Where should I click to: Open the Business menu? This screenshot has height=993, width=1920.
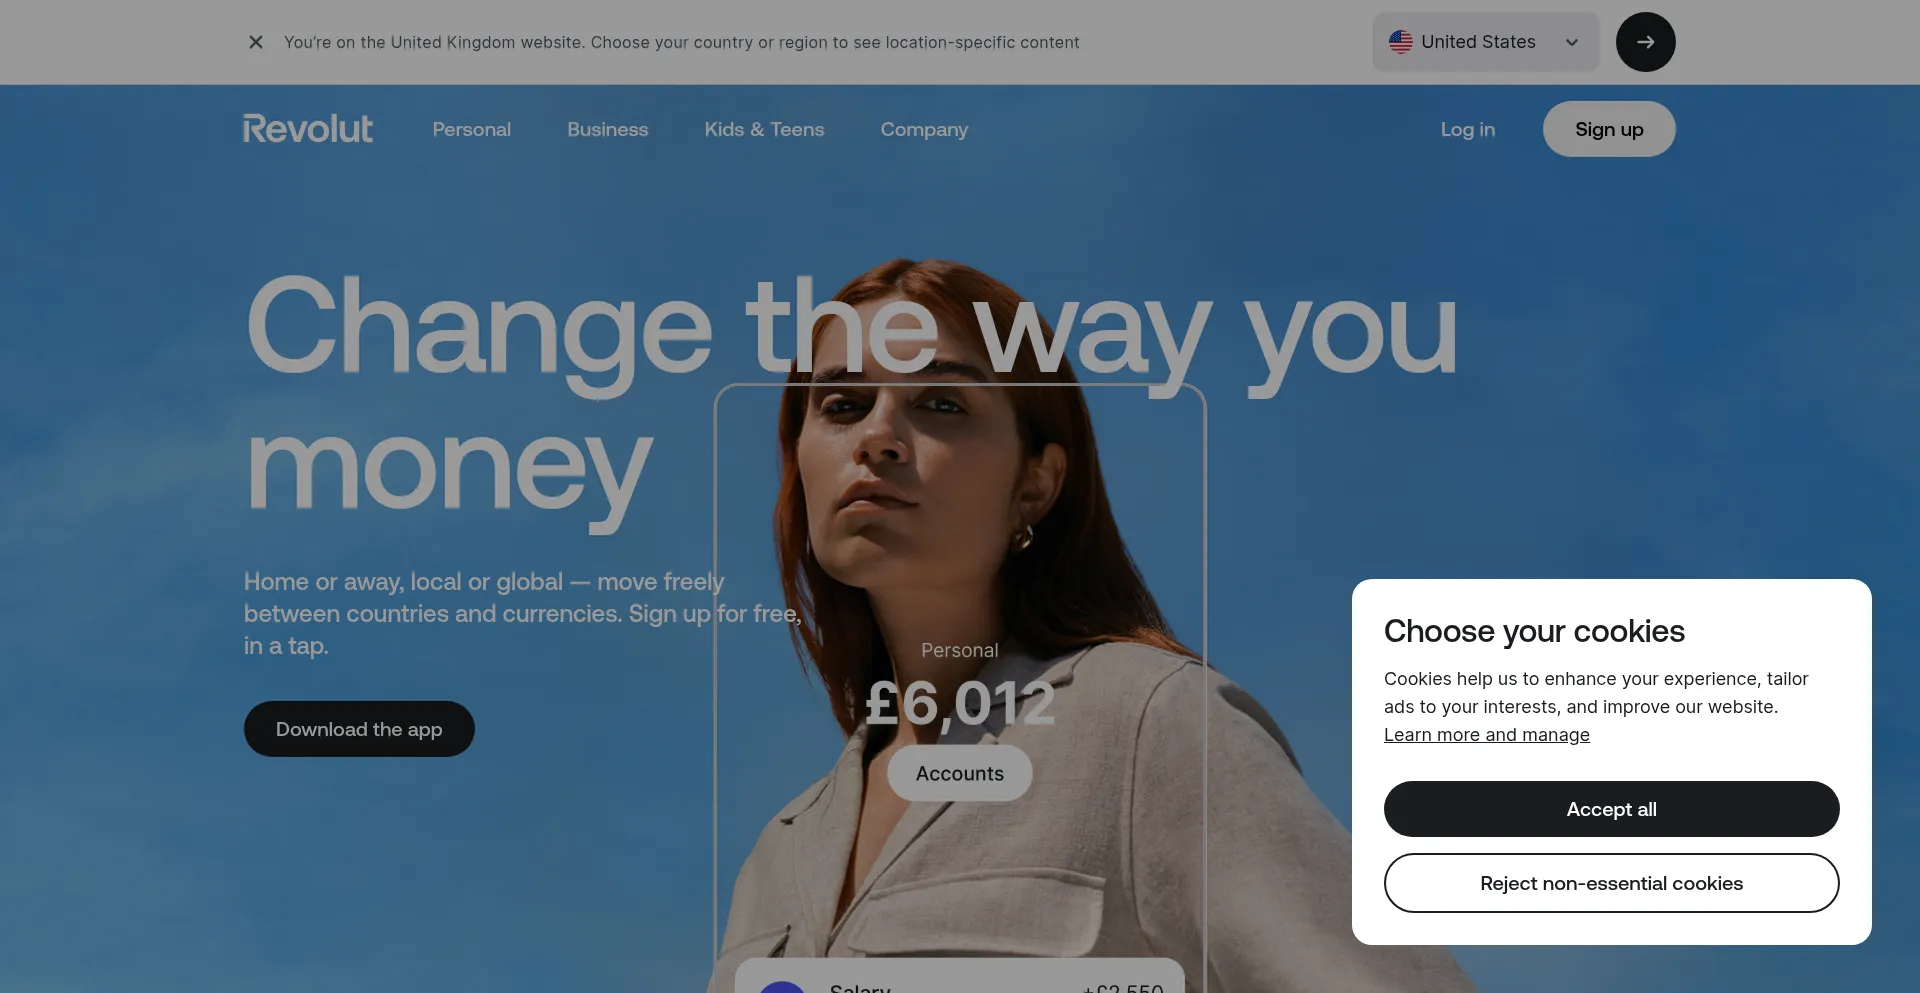pos(607,129)
